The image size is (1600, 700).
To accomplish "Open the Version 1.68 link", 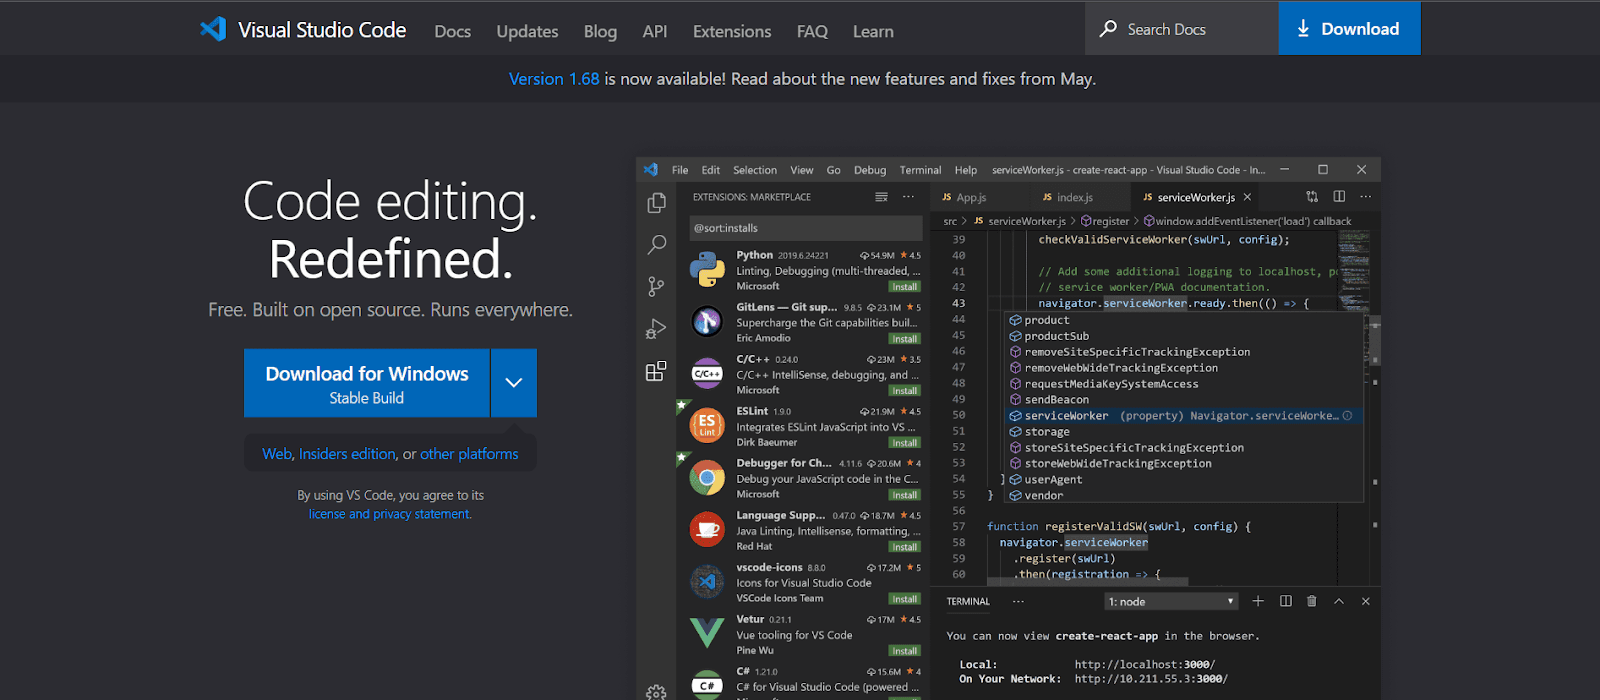I will [554, 79].
